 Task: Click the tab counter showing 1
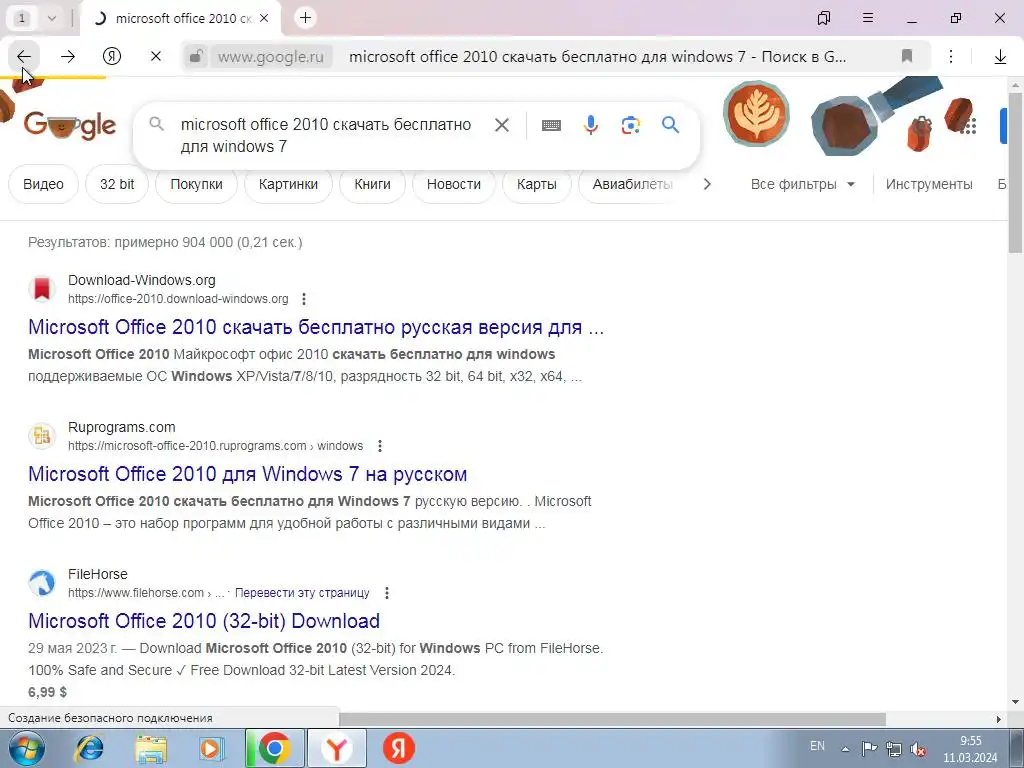pos(22,18)
